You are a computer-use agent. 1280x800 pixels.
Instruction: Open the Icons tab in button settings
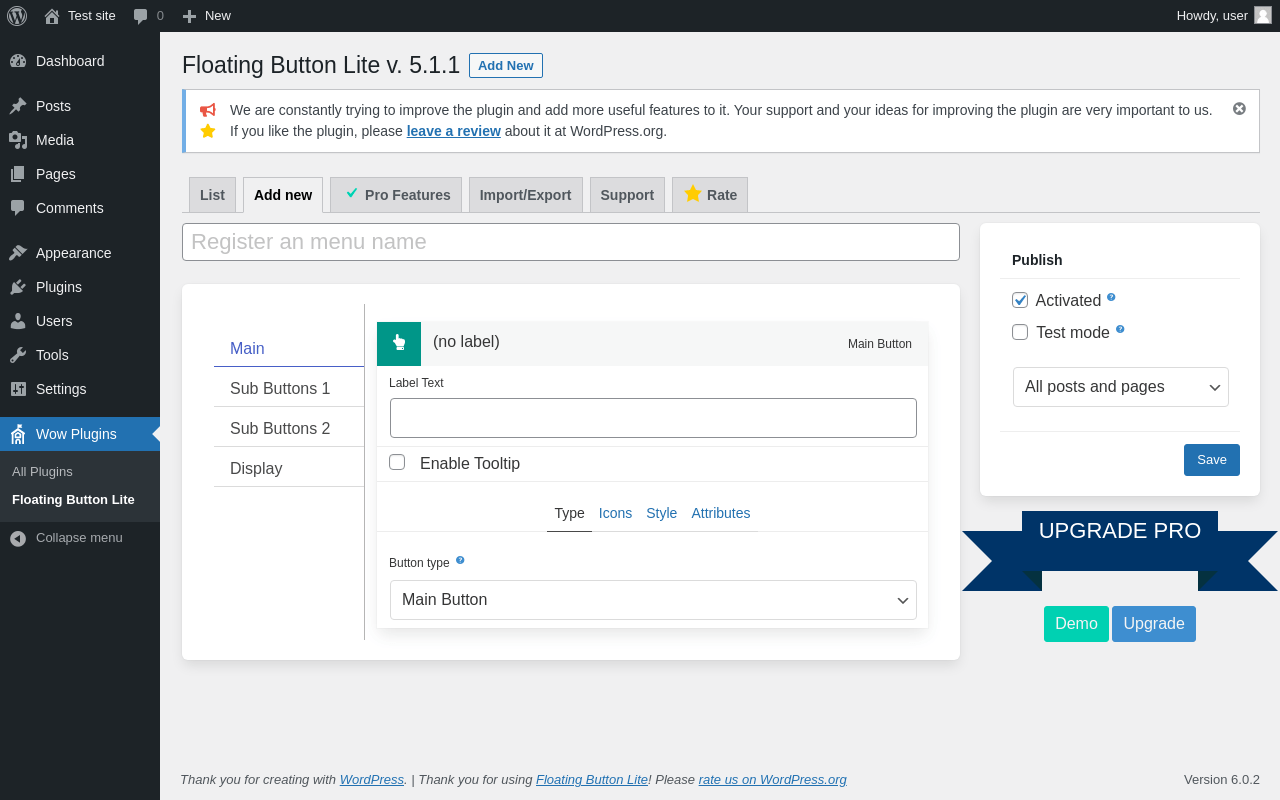(x=615, y=513)
